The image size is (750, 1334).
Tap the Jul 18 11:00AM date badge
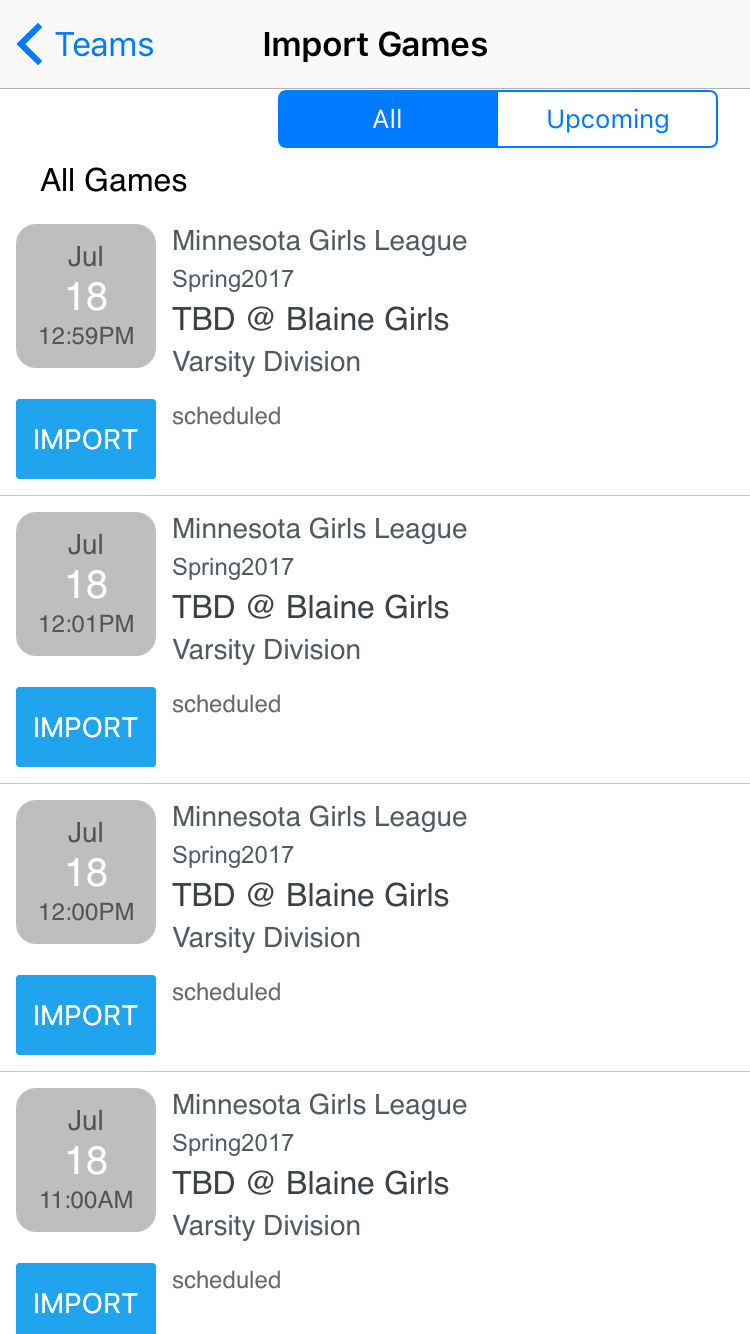[x=86, y=1160]
